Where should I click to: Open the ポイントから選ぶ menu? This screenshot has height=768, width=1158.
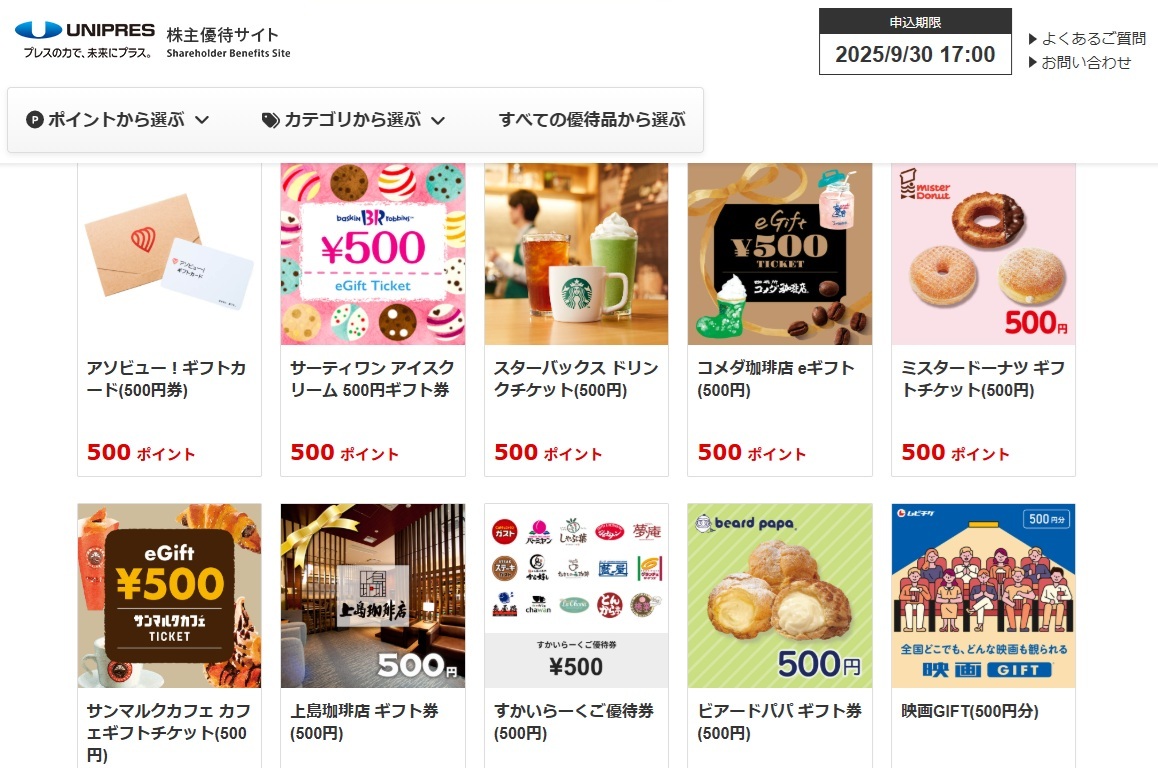click(x=117, y=120)
